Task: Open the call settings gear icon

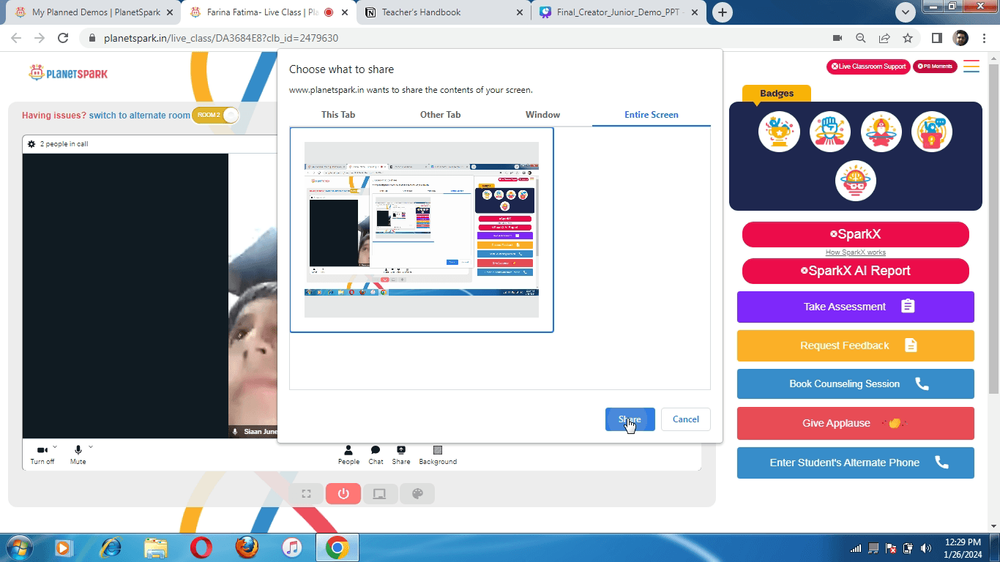Action: (31, 144)
